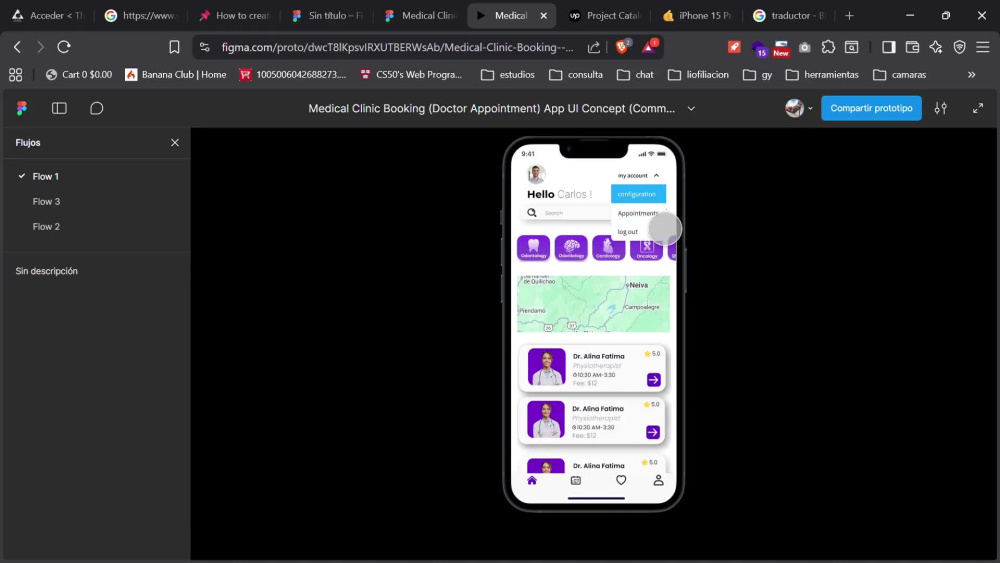Tap first Dr. Alina Fatima doctor photo
Image resolution: width=1000 pixels, height=563 pixels.
547,367
